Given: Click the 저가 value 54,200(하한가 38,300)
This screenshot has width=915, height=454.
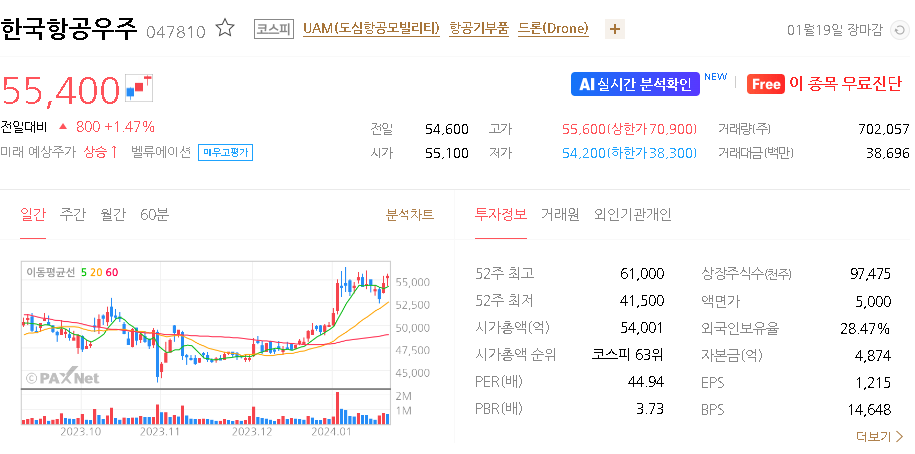Looking at the screenshot, I should [x=630, y=153].
